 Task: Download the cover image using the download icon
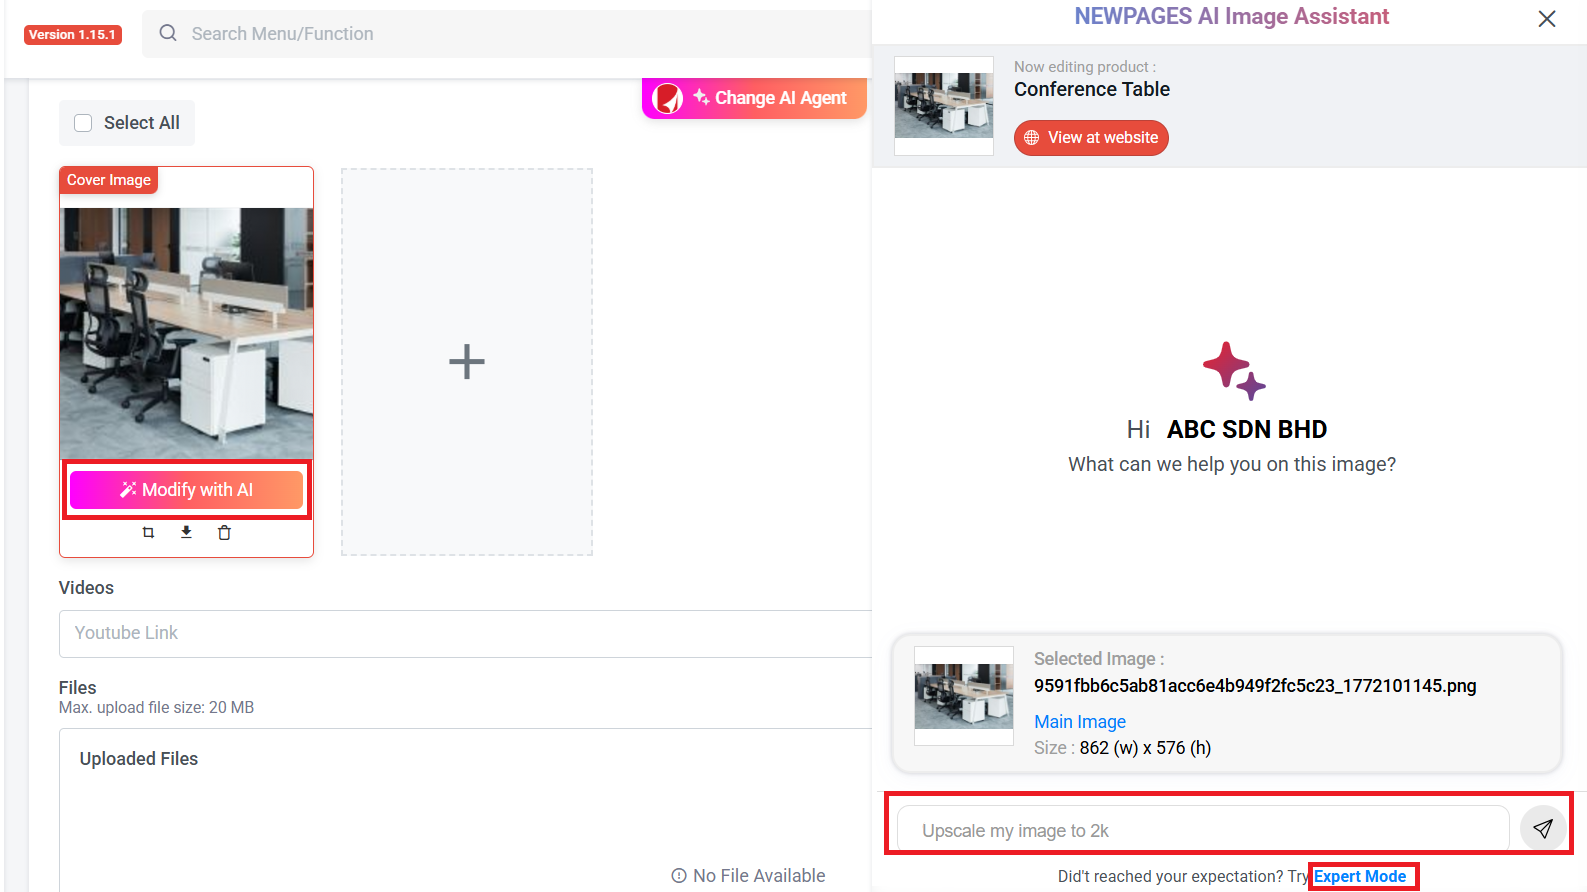pos(186,533)
